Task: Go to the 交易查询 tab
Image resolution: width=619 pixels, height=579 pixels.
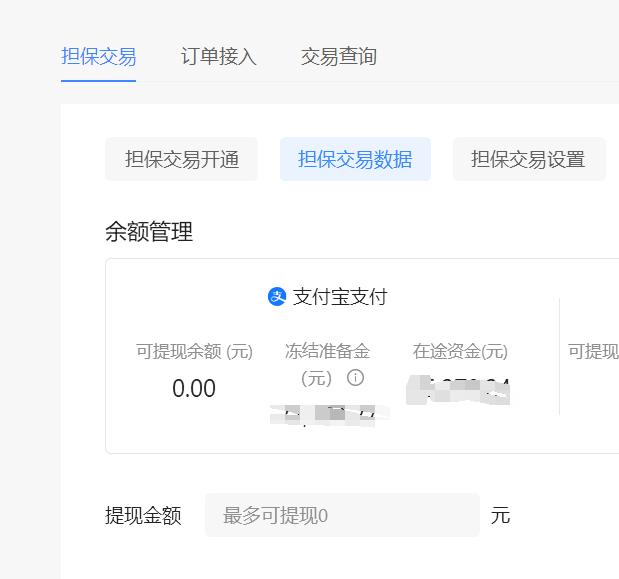Action: (x=338, y=56)
